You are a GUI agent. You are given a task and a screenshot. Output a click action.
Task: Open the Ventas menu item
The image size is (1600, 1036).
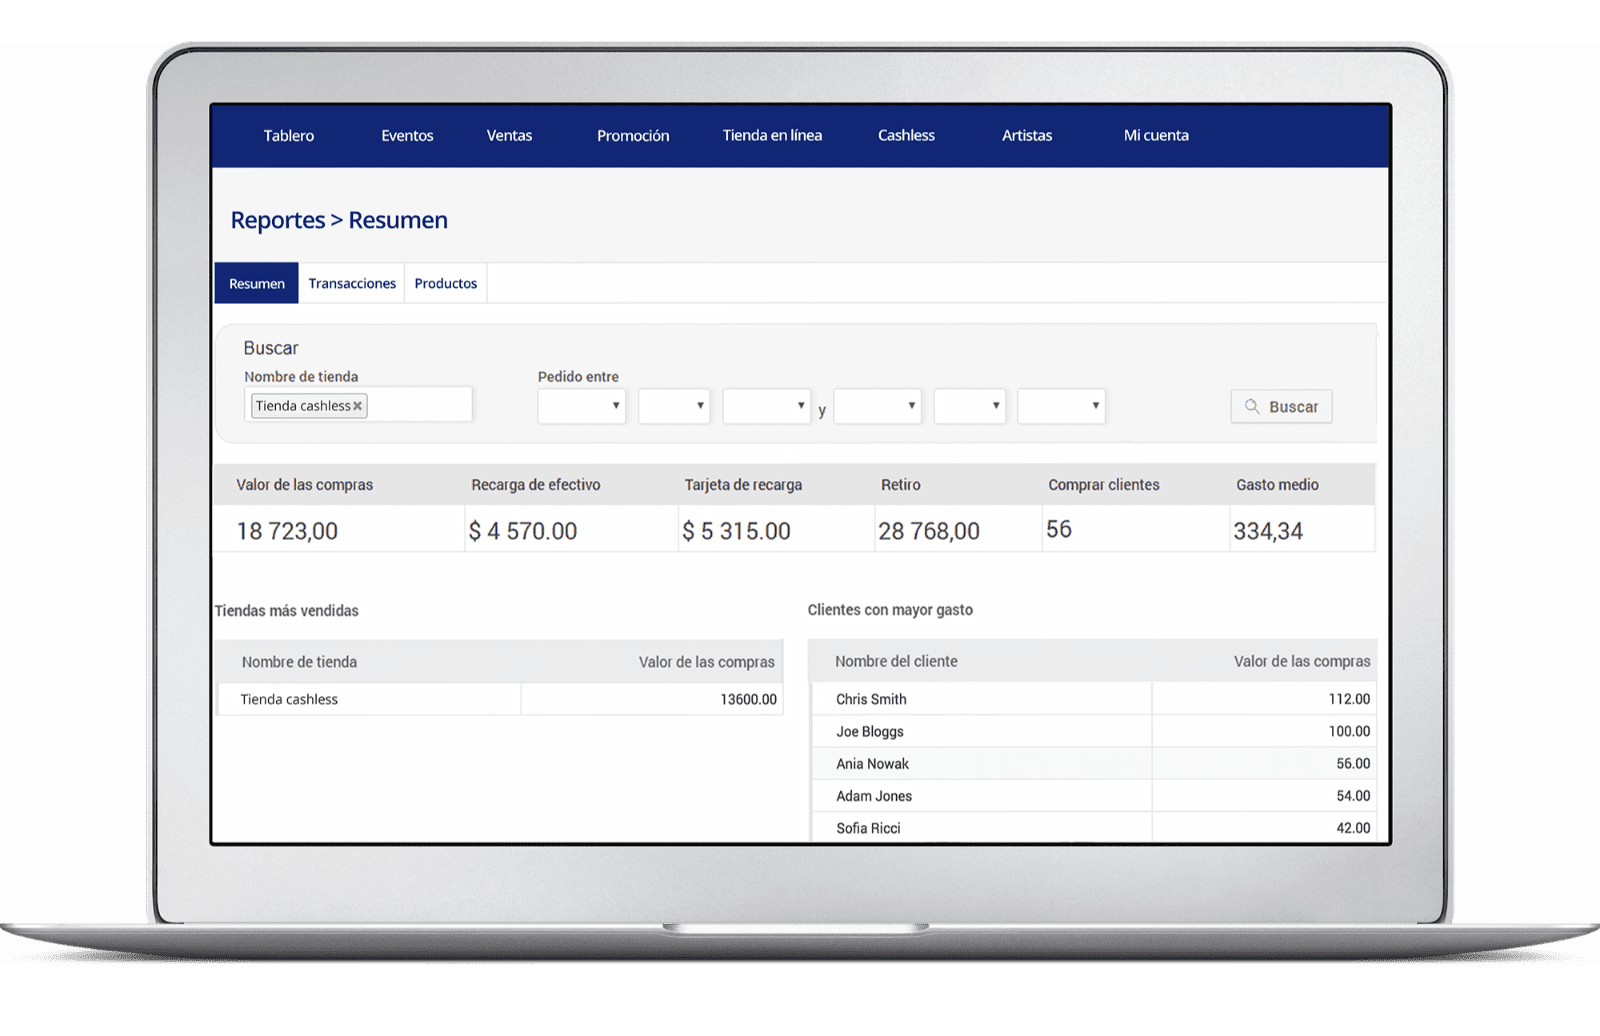509,136
